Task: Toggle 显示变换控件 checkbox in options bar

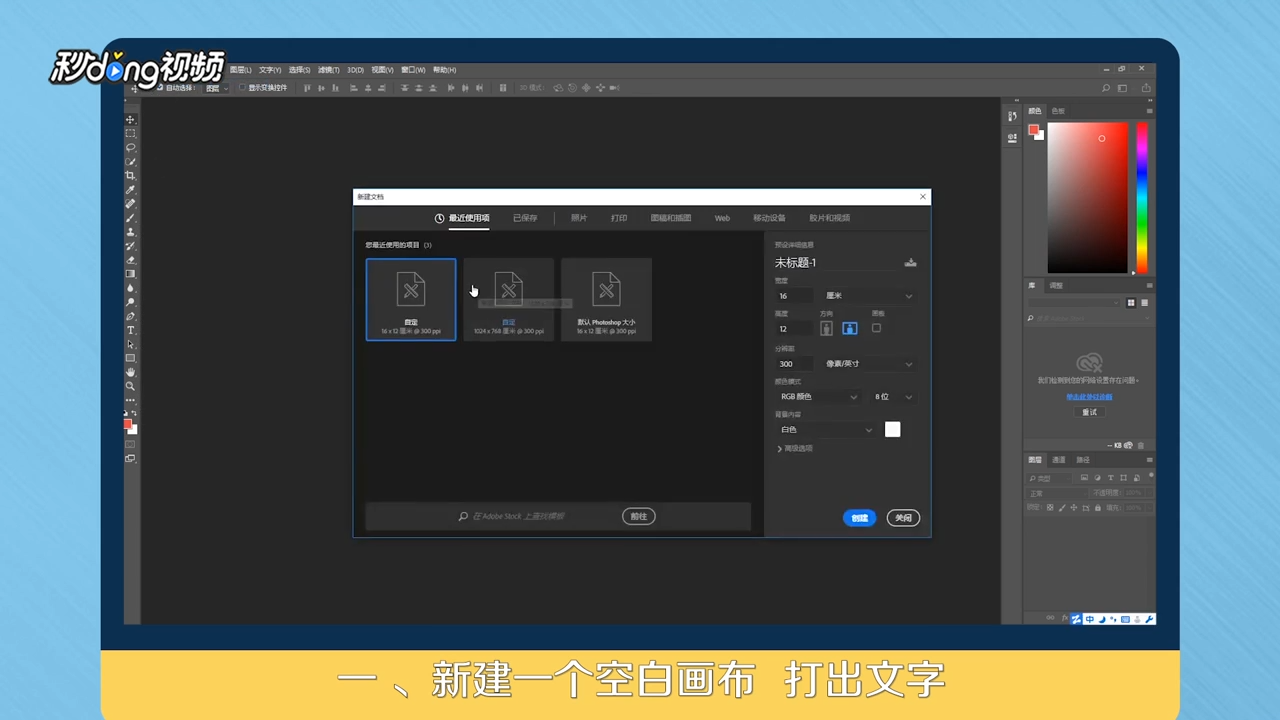Action: pos(241,88)
